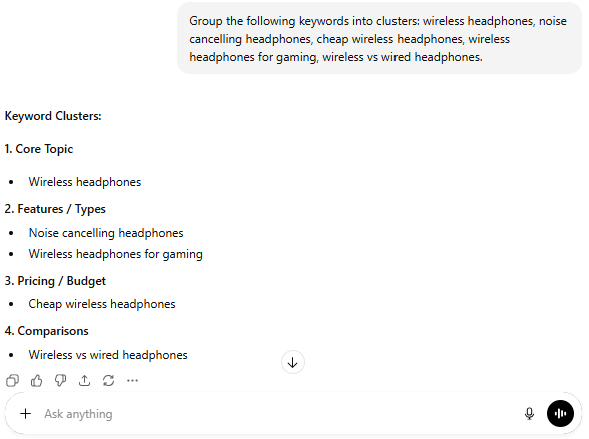The width and height of the screenshot is (589, 439).
Task: Start voice mode with waveform button
Action: pyautogui.click(x=560, y=413)
